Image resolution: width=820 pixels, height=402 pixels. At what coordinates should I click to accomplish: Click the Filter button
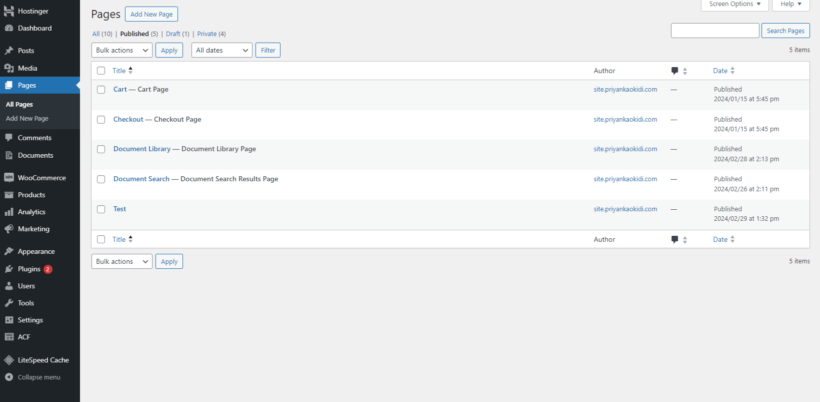pyautogui.click(x=268, y=50)
